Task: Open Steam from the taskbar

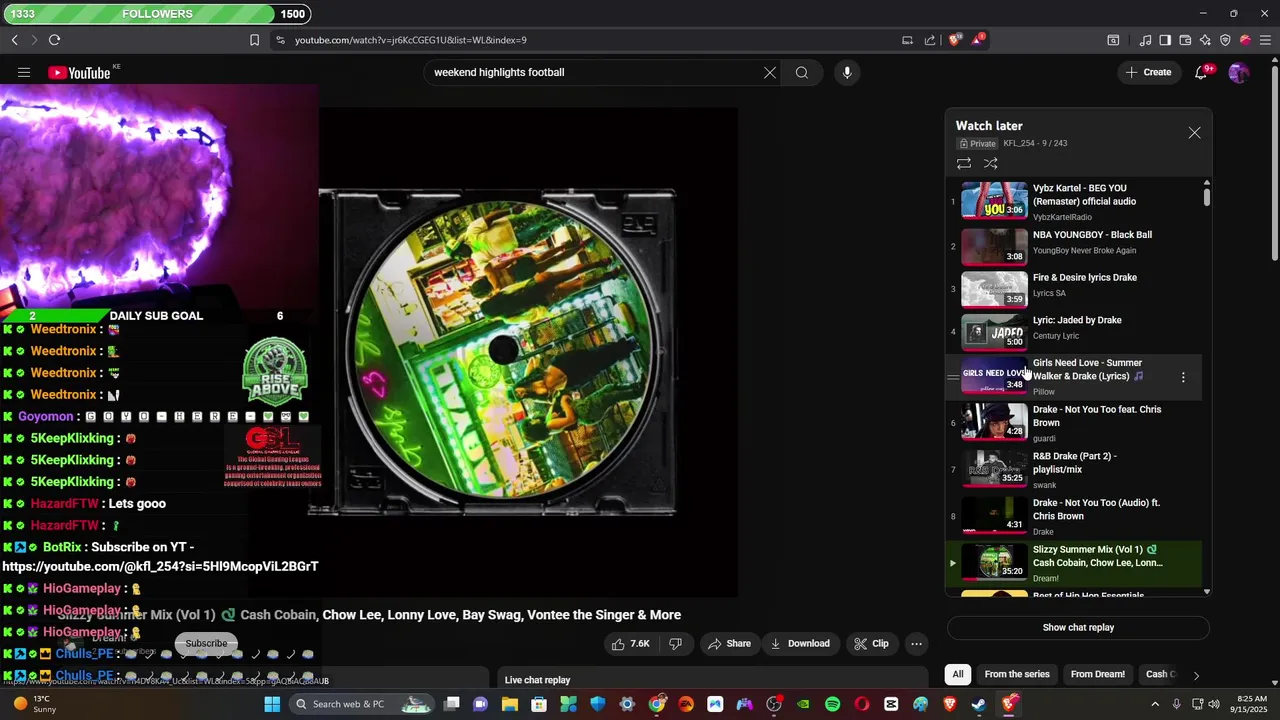Action: 978,704
